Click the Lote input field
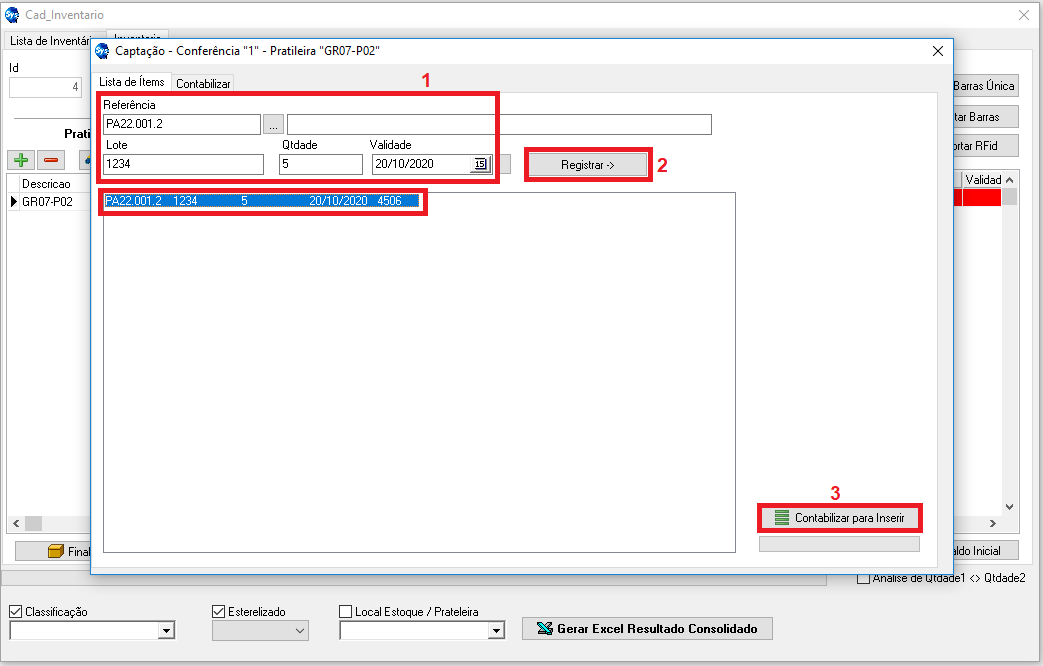Viewport: 1043px width, 666px height. [182, 165]
